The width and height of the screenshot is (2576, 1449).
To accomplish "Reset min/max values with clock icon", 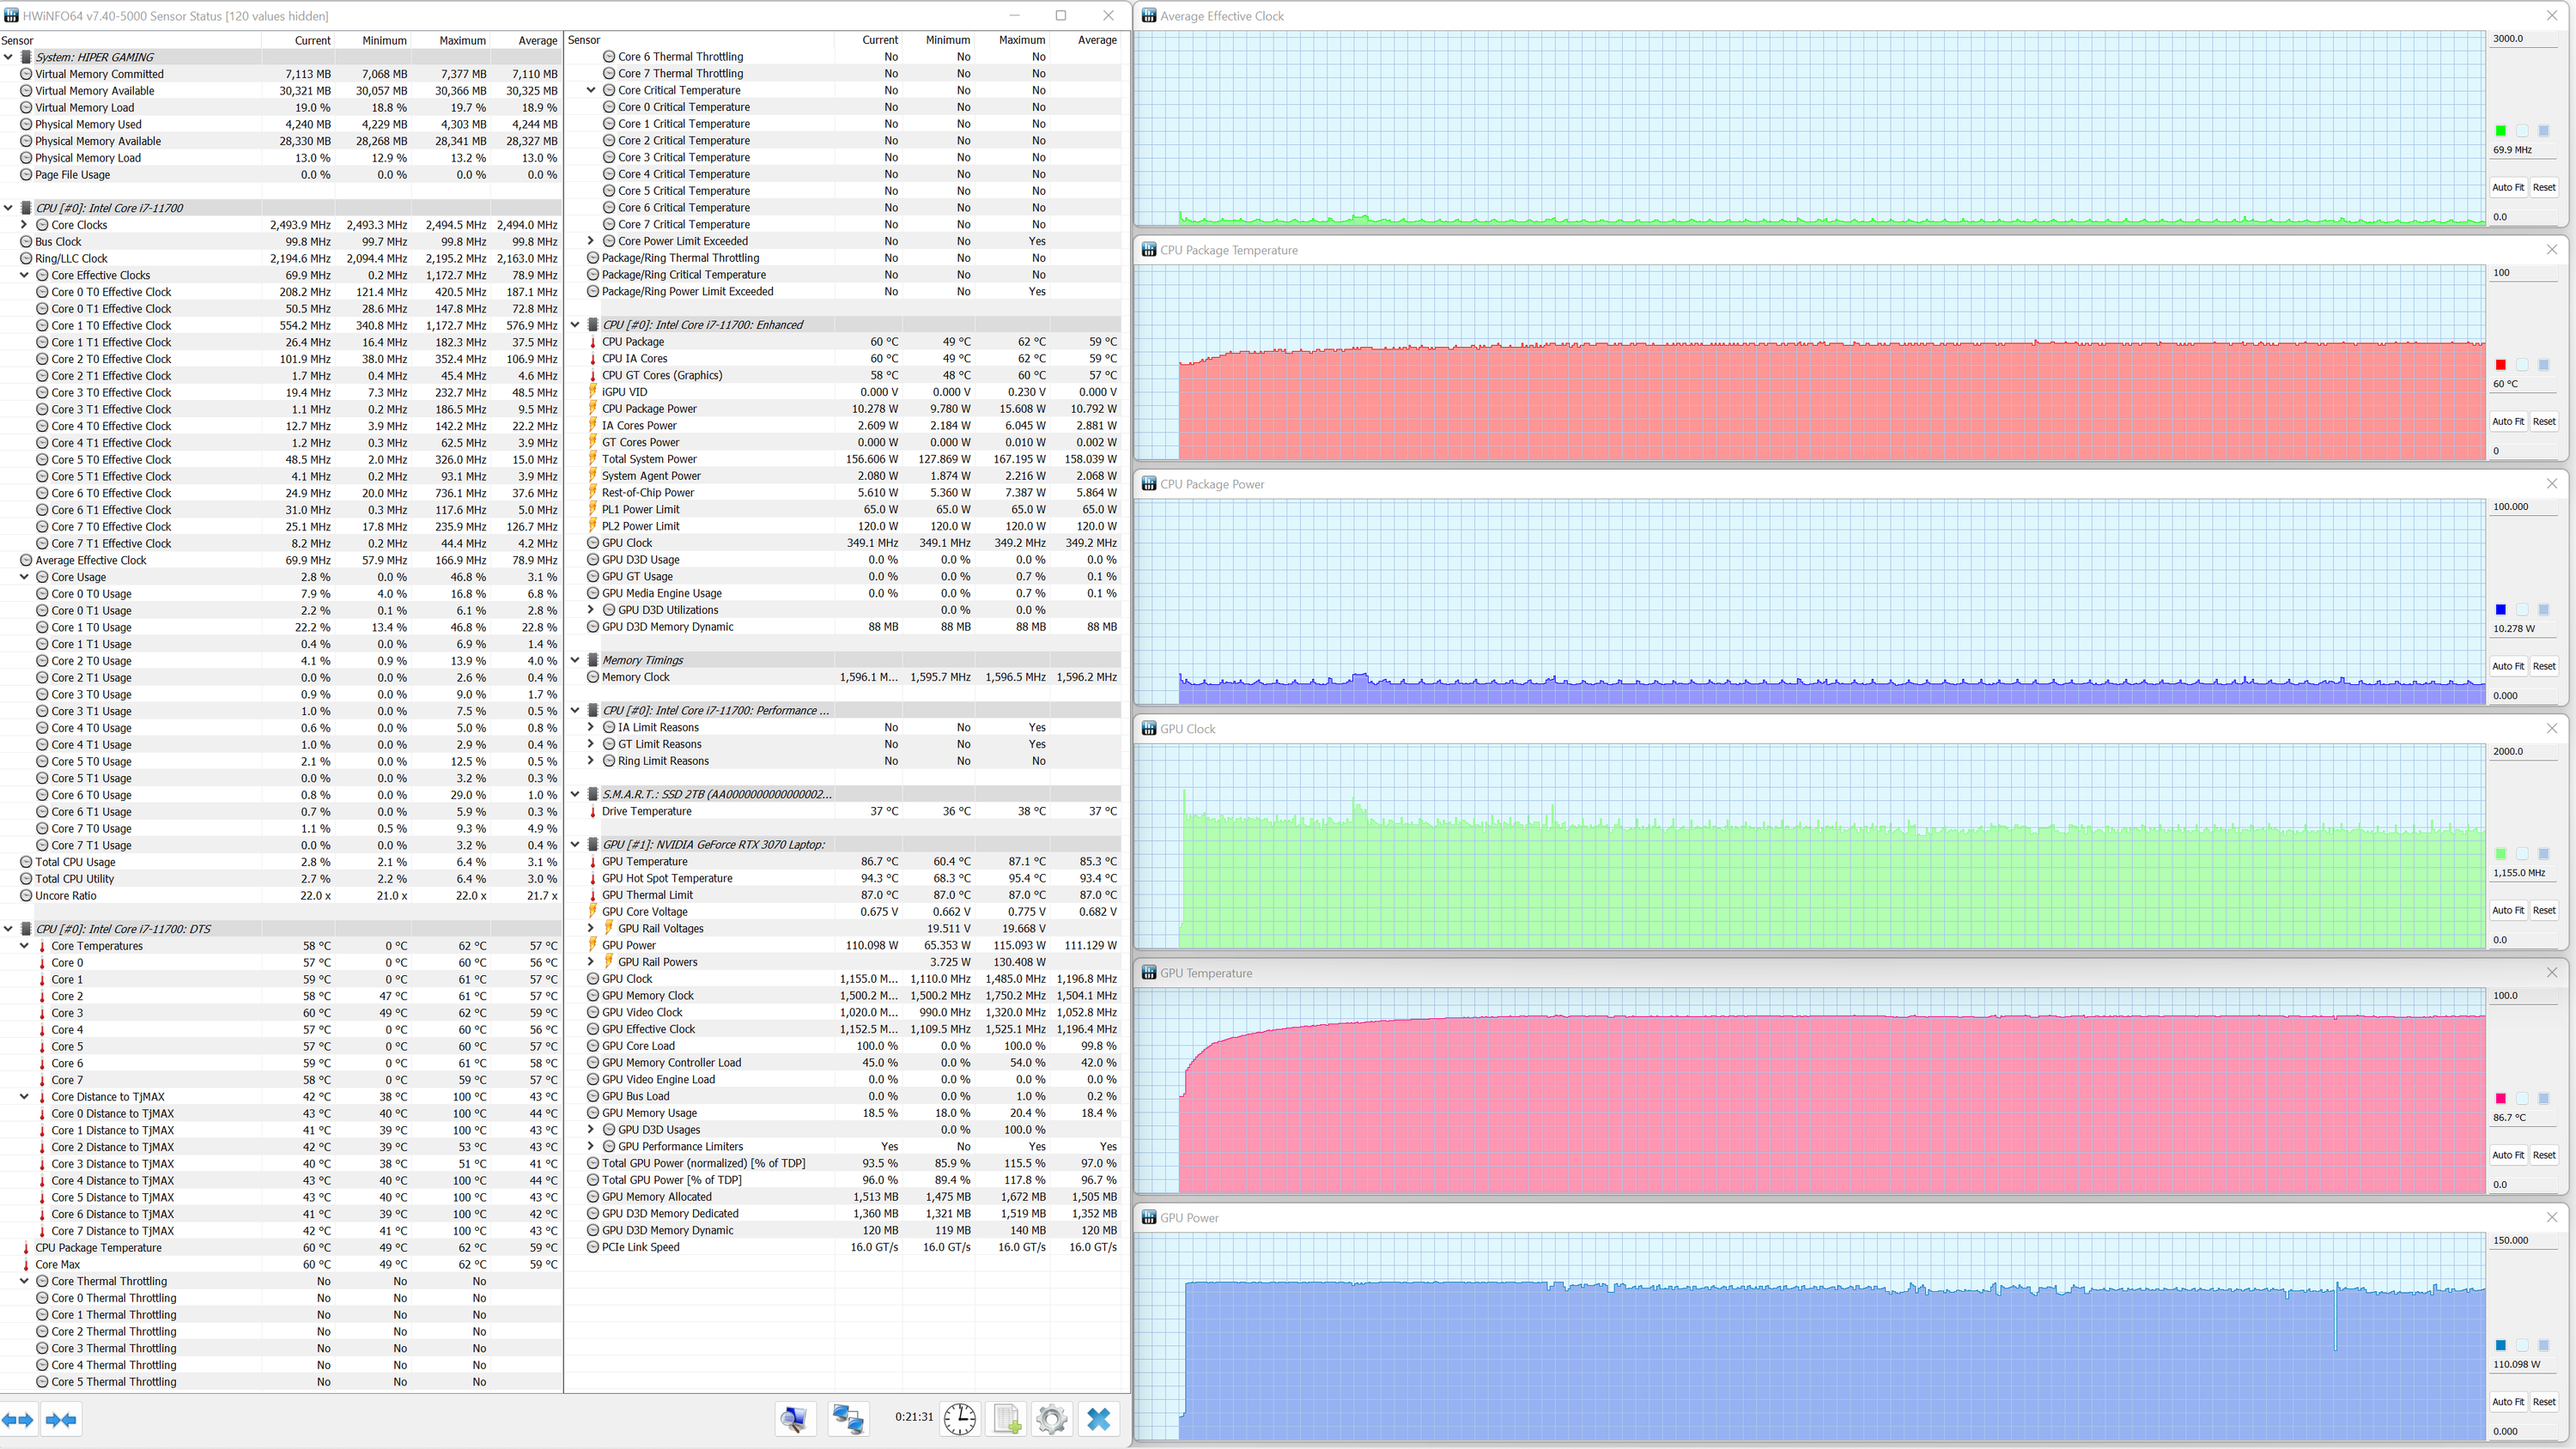I will tap(959, 1419).
